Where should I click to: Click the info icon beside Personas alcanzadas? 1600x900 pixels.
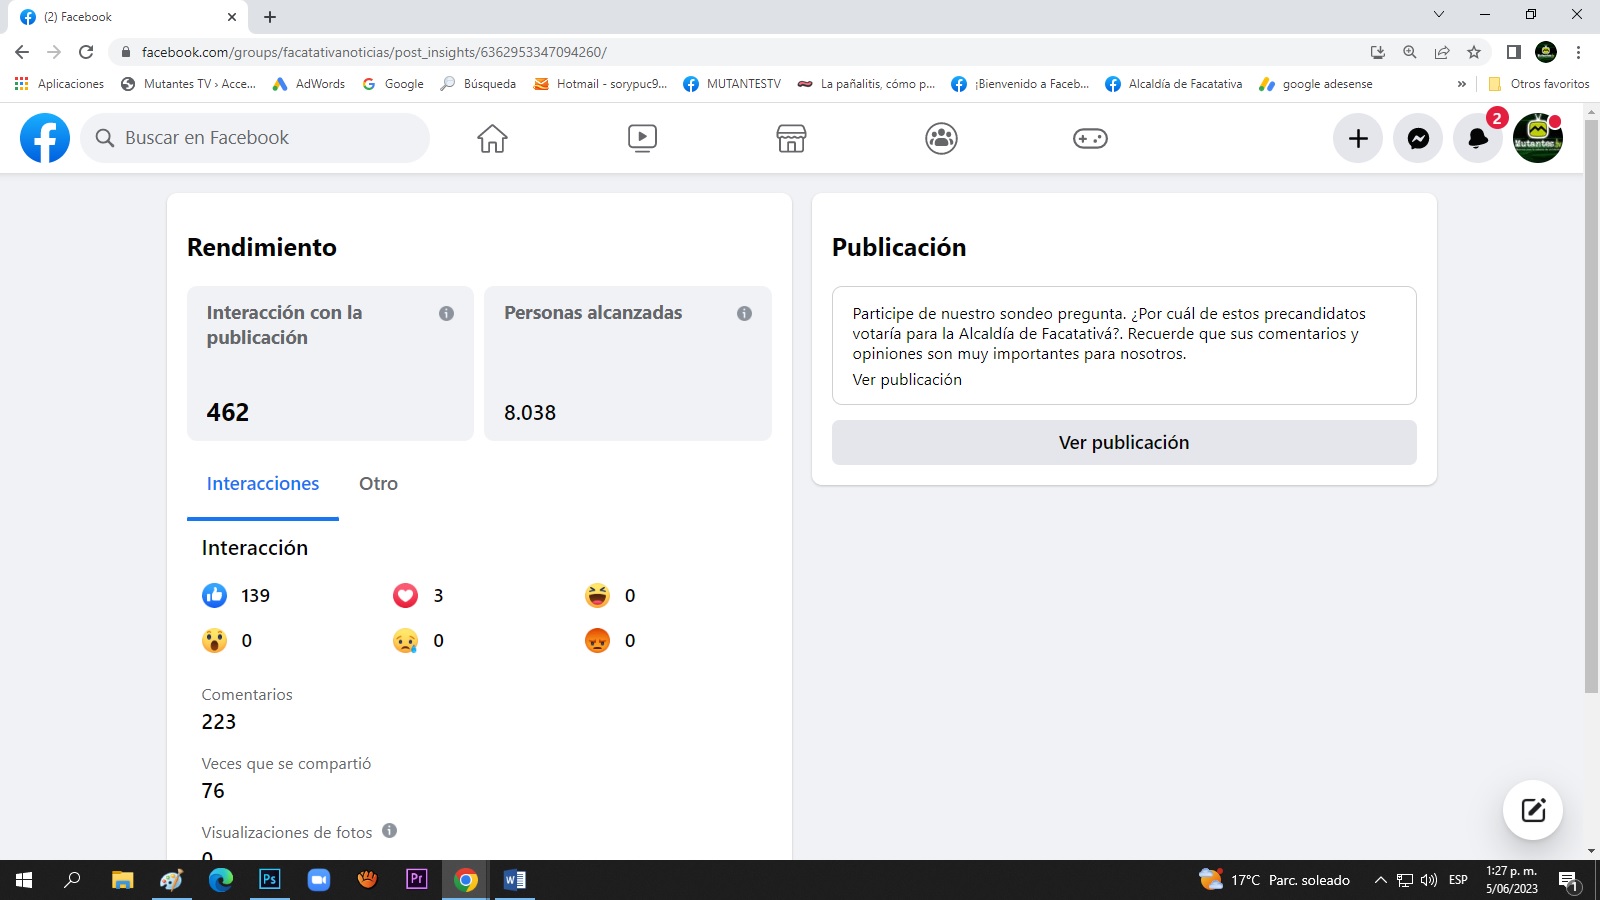click(744, 313)
